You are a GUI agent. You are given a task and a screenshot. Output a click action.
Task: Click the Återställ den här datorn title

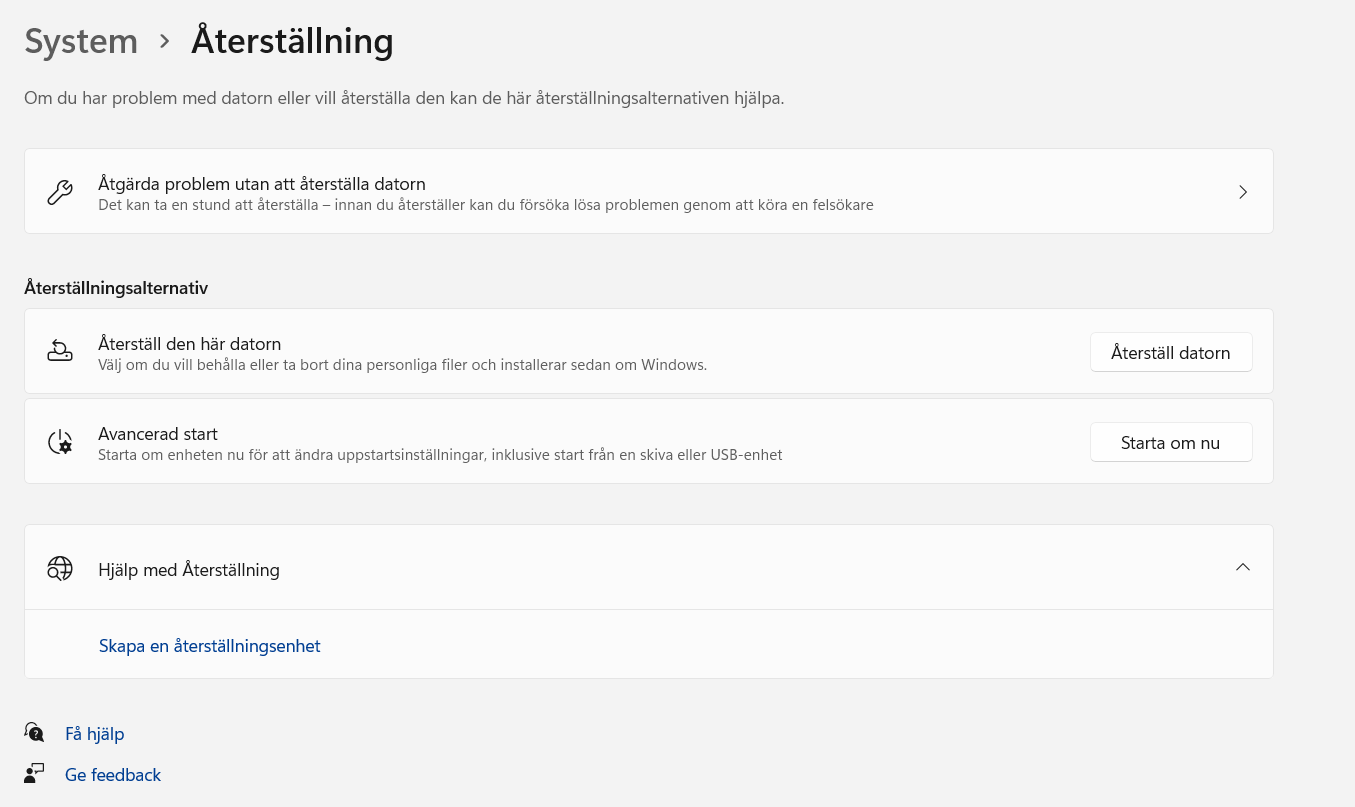click(189, 344)
